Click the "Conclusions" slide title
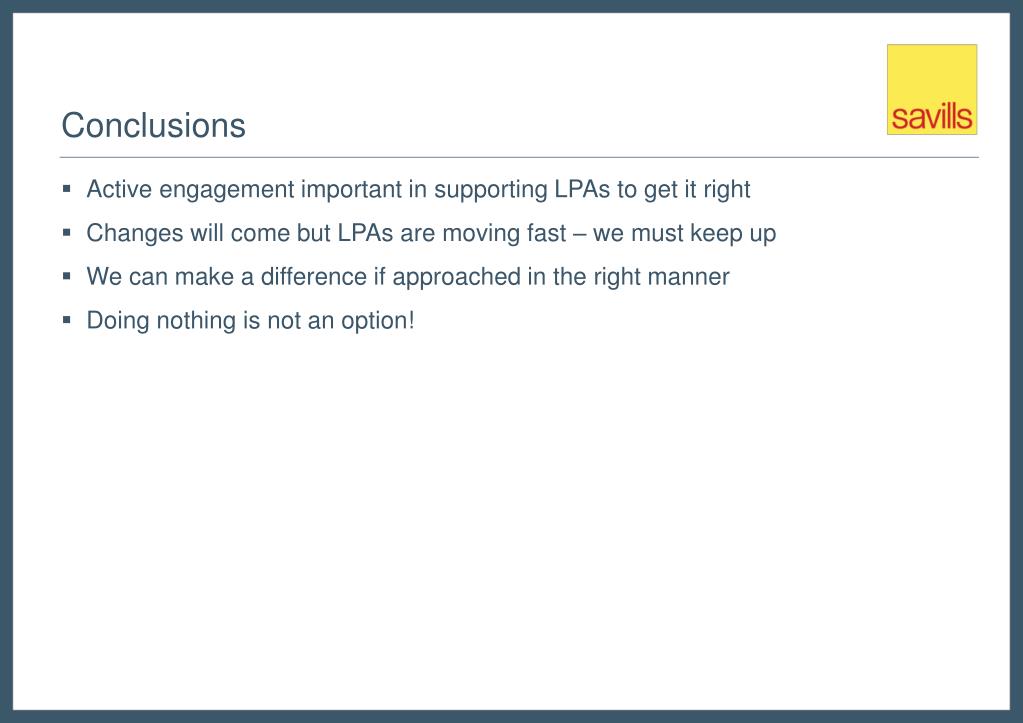The width and height of the screenshot is (1023, 723). [153, 125]
